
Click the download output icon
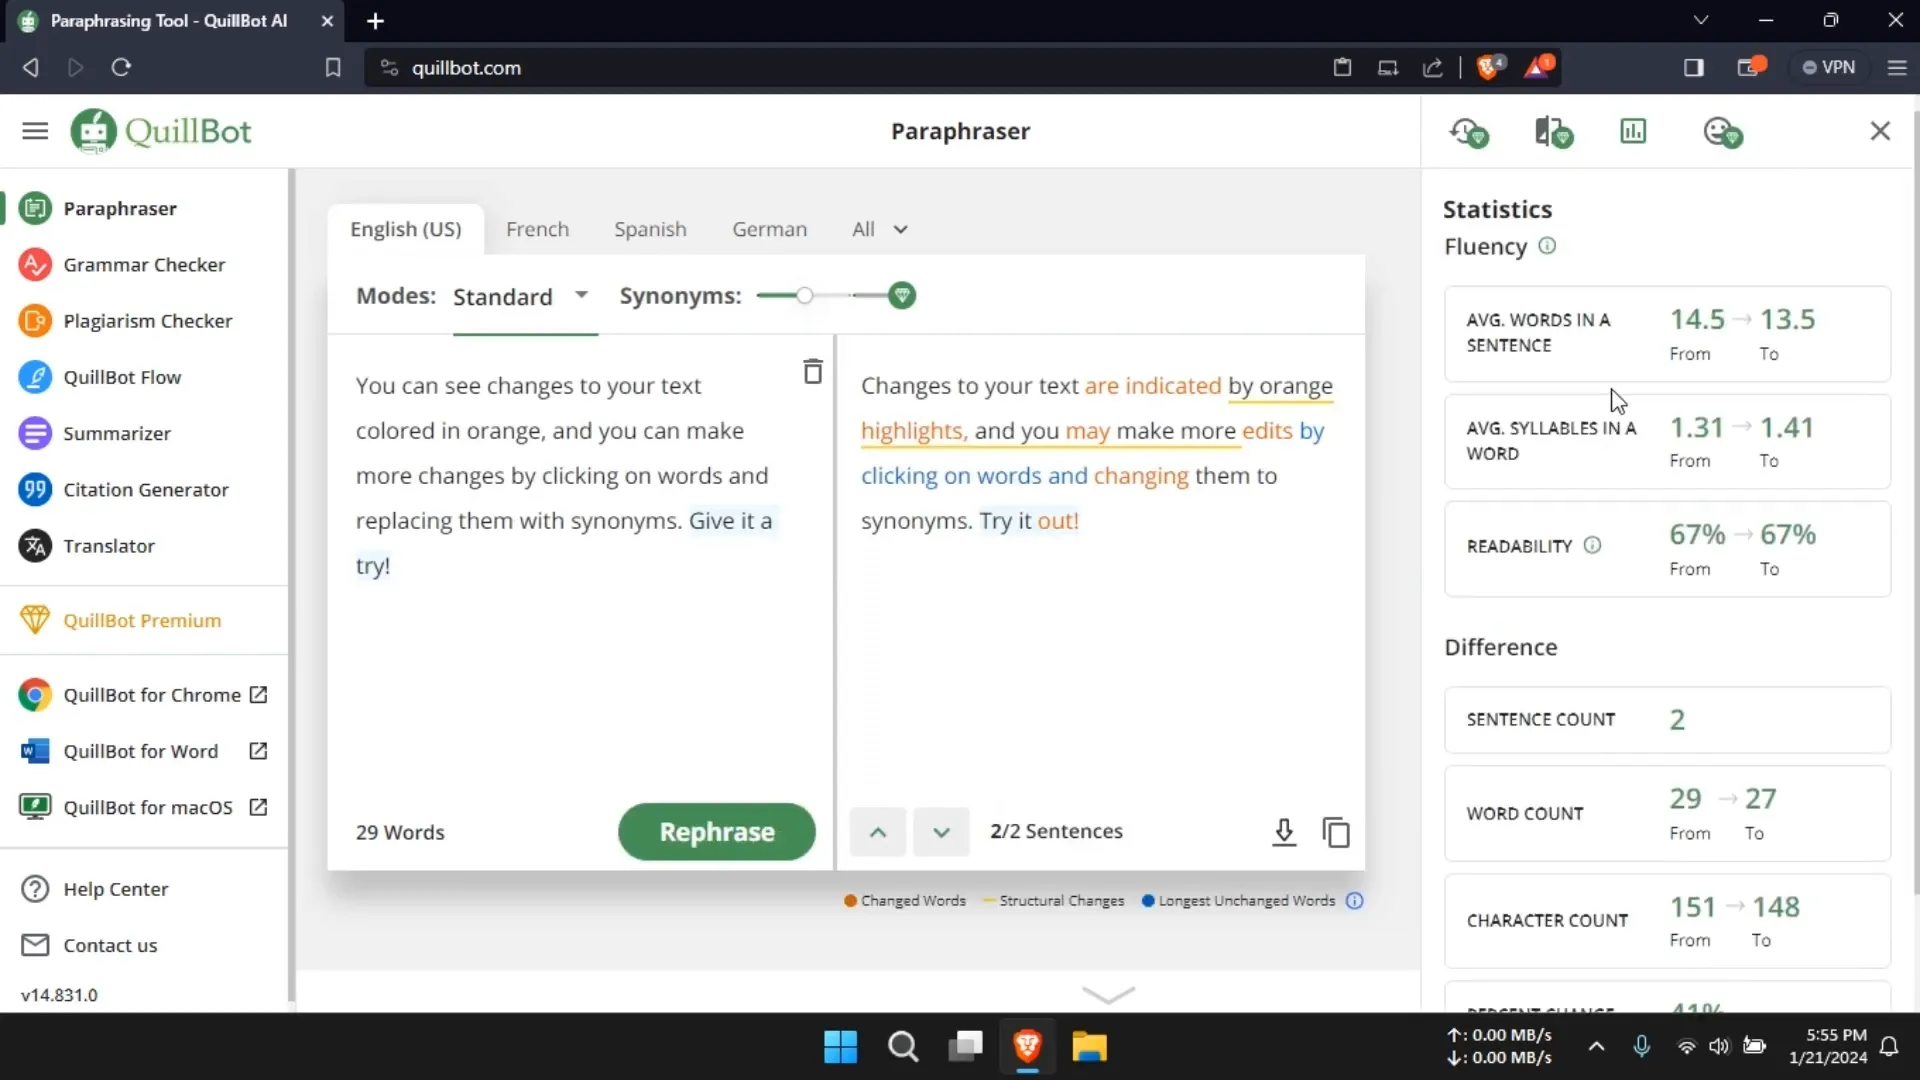tap(1282, 832)
